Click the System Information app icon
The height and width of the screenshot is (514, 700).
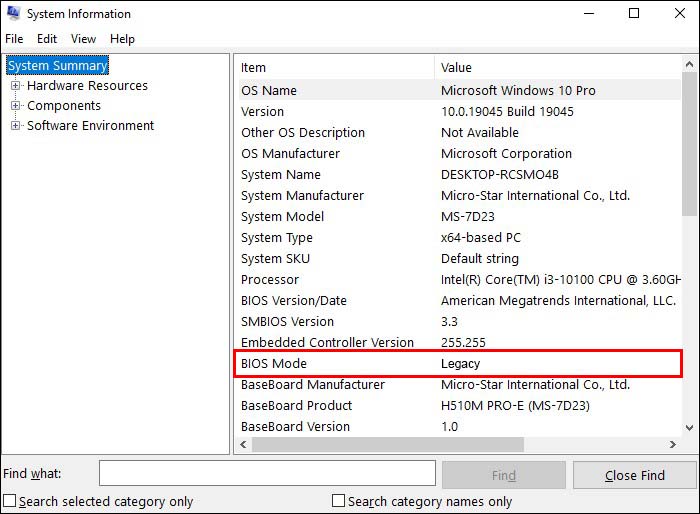click(x=13, y=14)
